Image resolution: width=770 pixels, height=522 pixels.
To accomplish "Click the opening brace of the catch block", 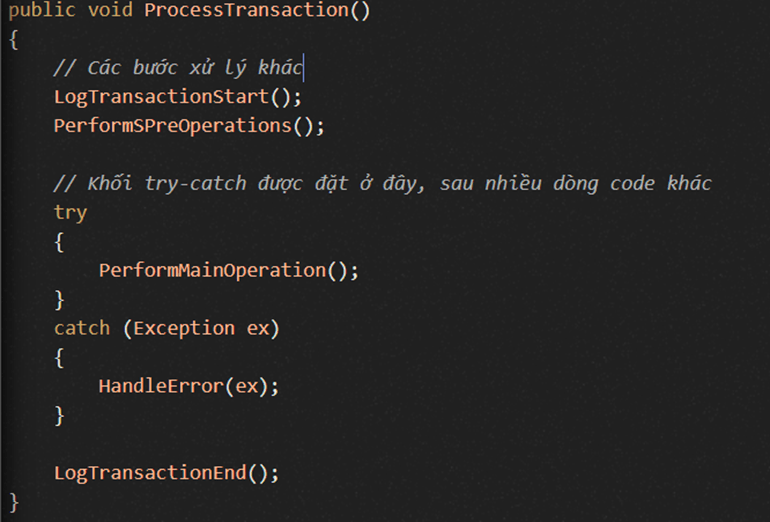I will pos(59,357).
